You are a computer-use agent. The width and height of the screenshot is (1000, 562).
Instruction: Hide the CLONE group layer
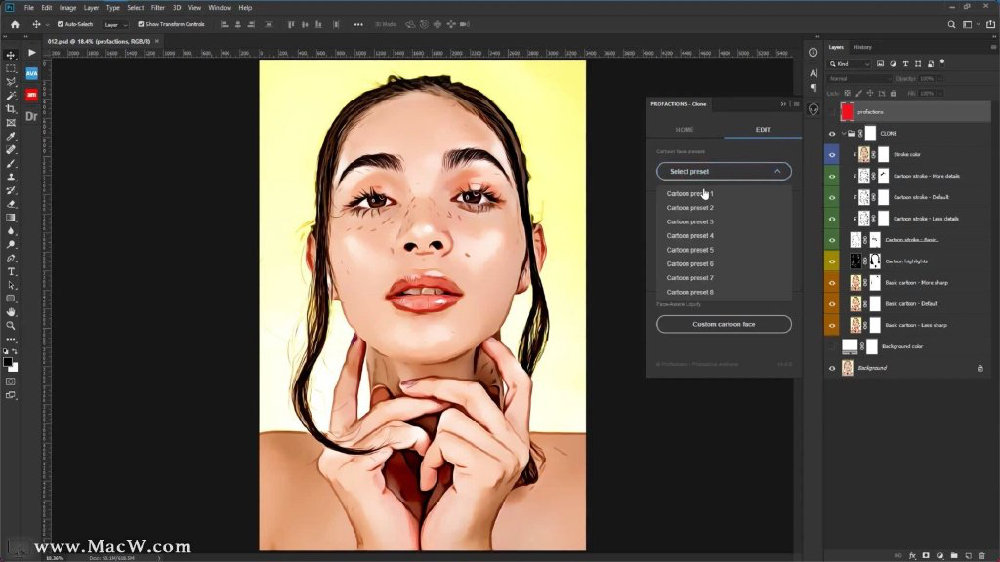tap(832, 134)
